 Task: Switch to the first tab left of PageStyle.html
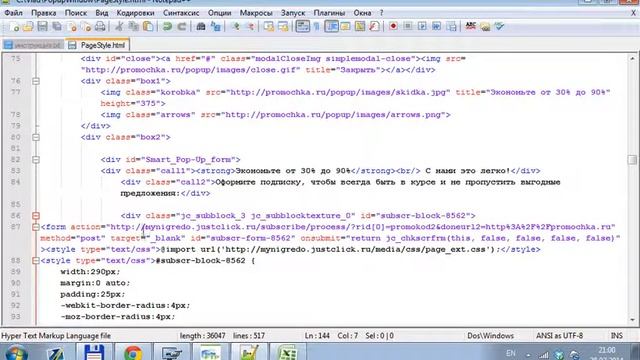(x=33, y=45)
